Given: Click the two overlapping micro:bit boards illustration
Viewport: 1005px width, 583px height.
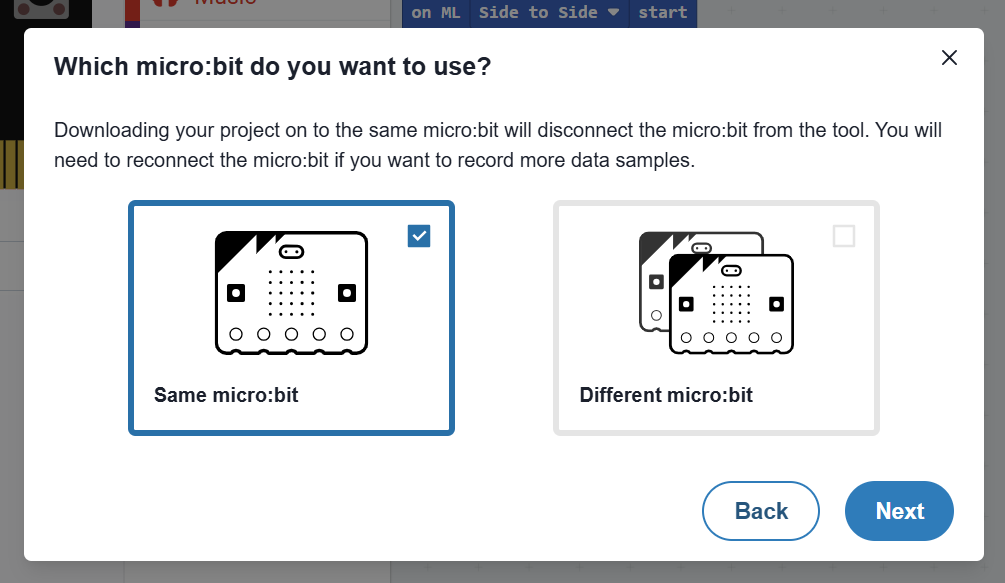Looking at the screenshot, I should click(x=716, y=292).
